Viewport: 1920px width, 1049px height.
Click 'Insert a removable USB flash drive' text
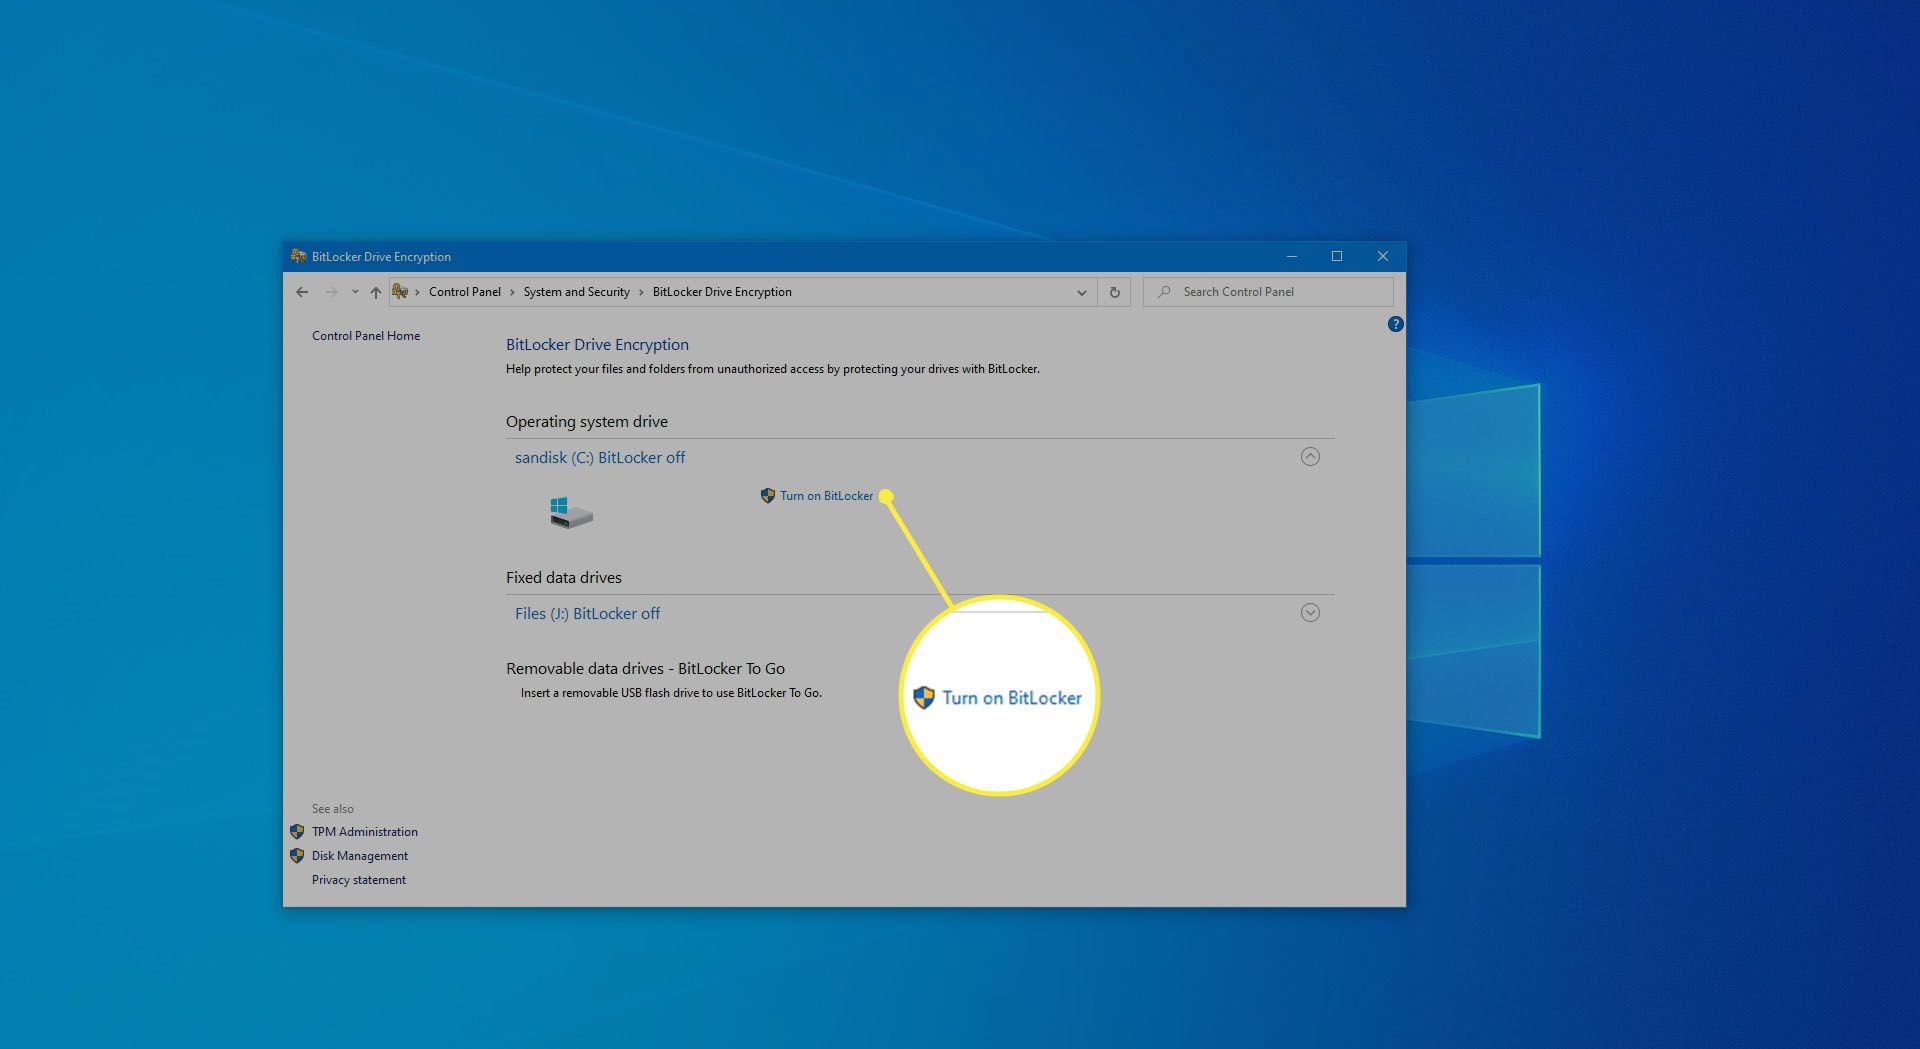point(671,693)
